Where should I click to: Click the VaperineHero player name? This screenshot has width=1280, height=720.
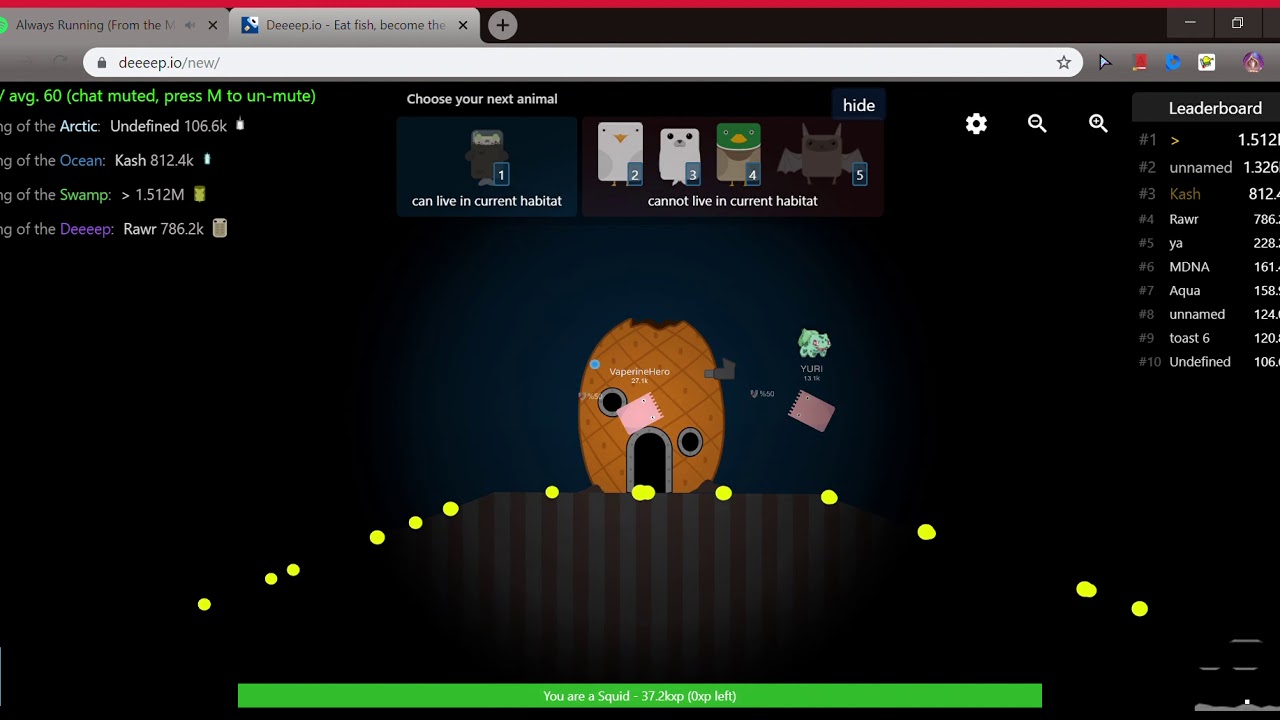coord(639,372)
